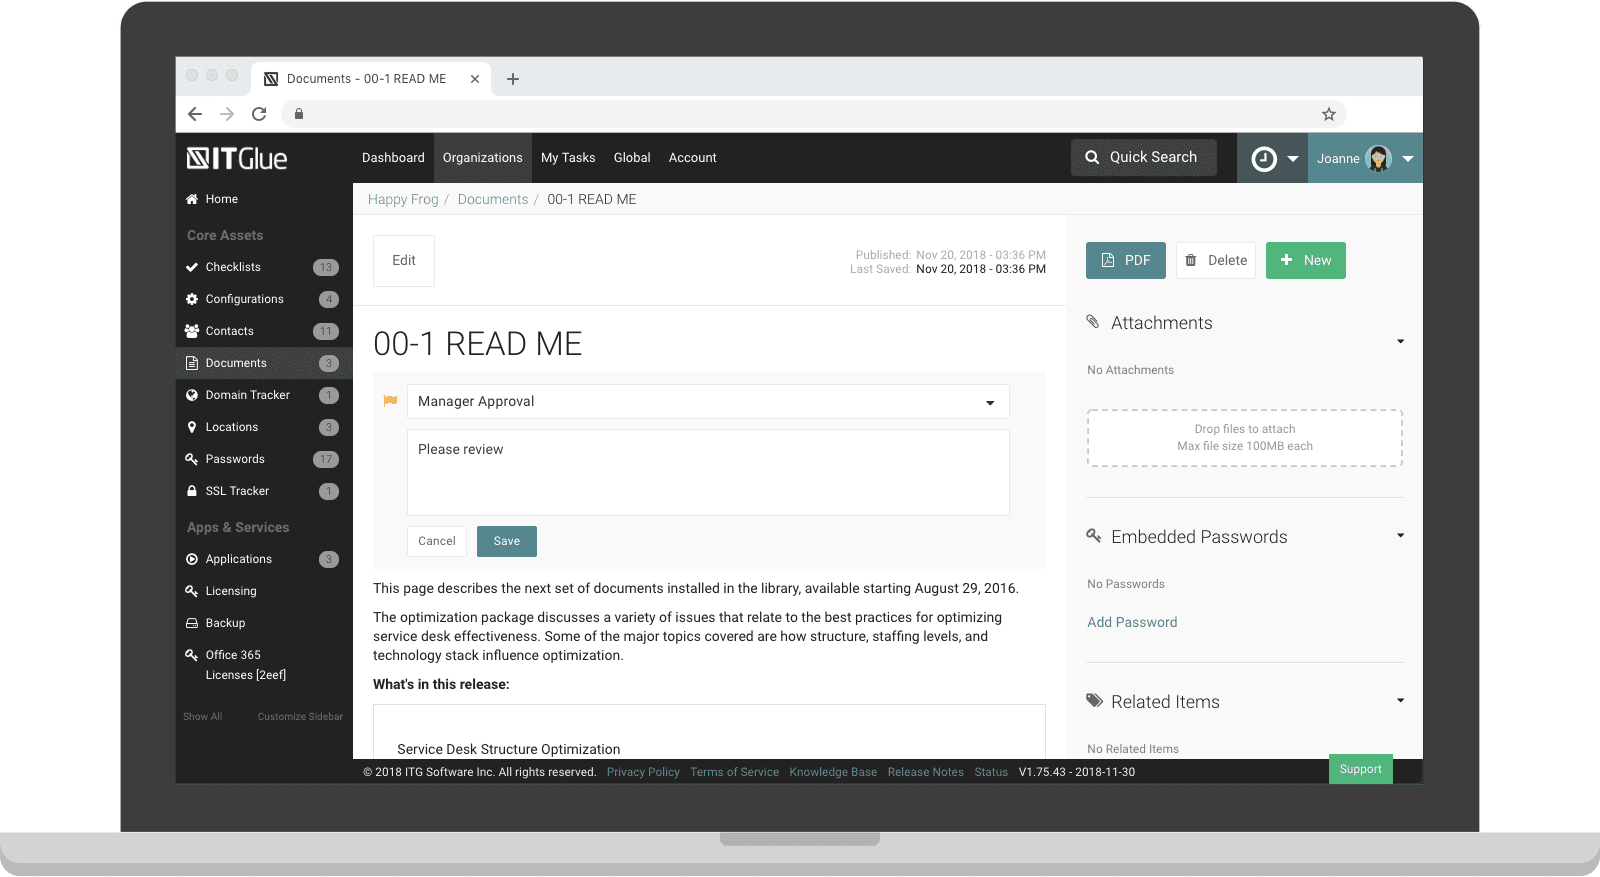This screenshot has width=1600, height=877.
Task: Open the Manager Approval dropdown
Action: coord(707,402)
